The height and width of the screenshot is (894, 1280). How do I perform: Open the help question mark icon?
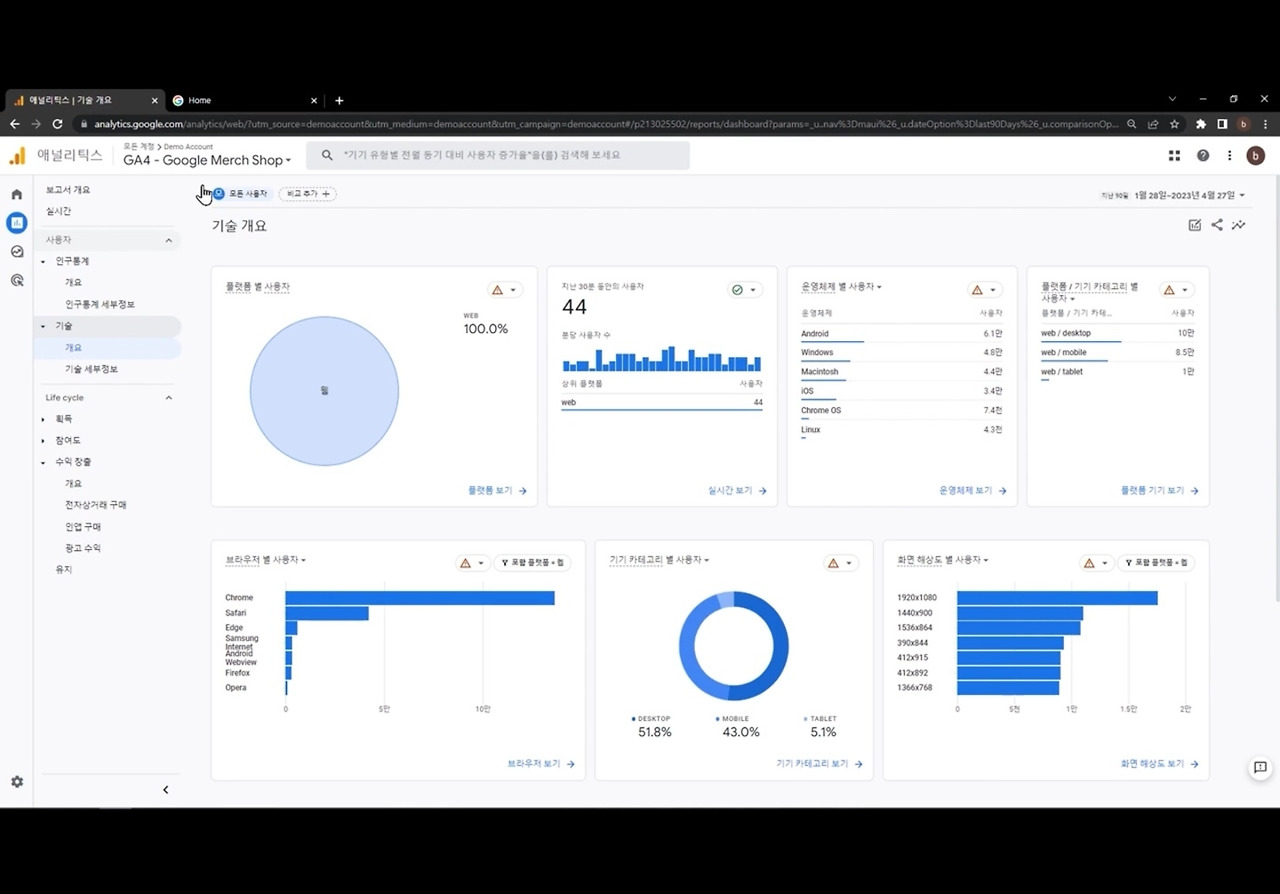[x=1203, y=156]
